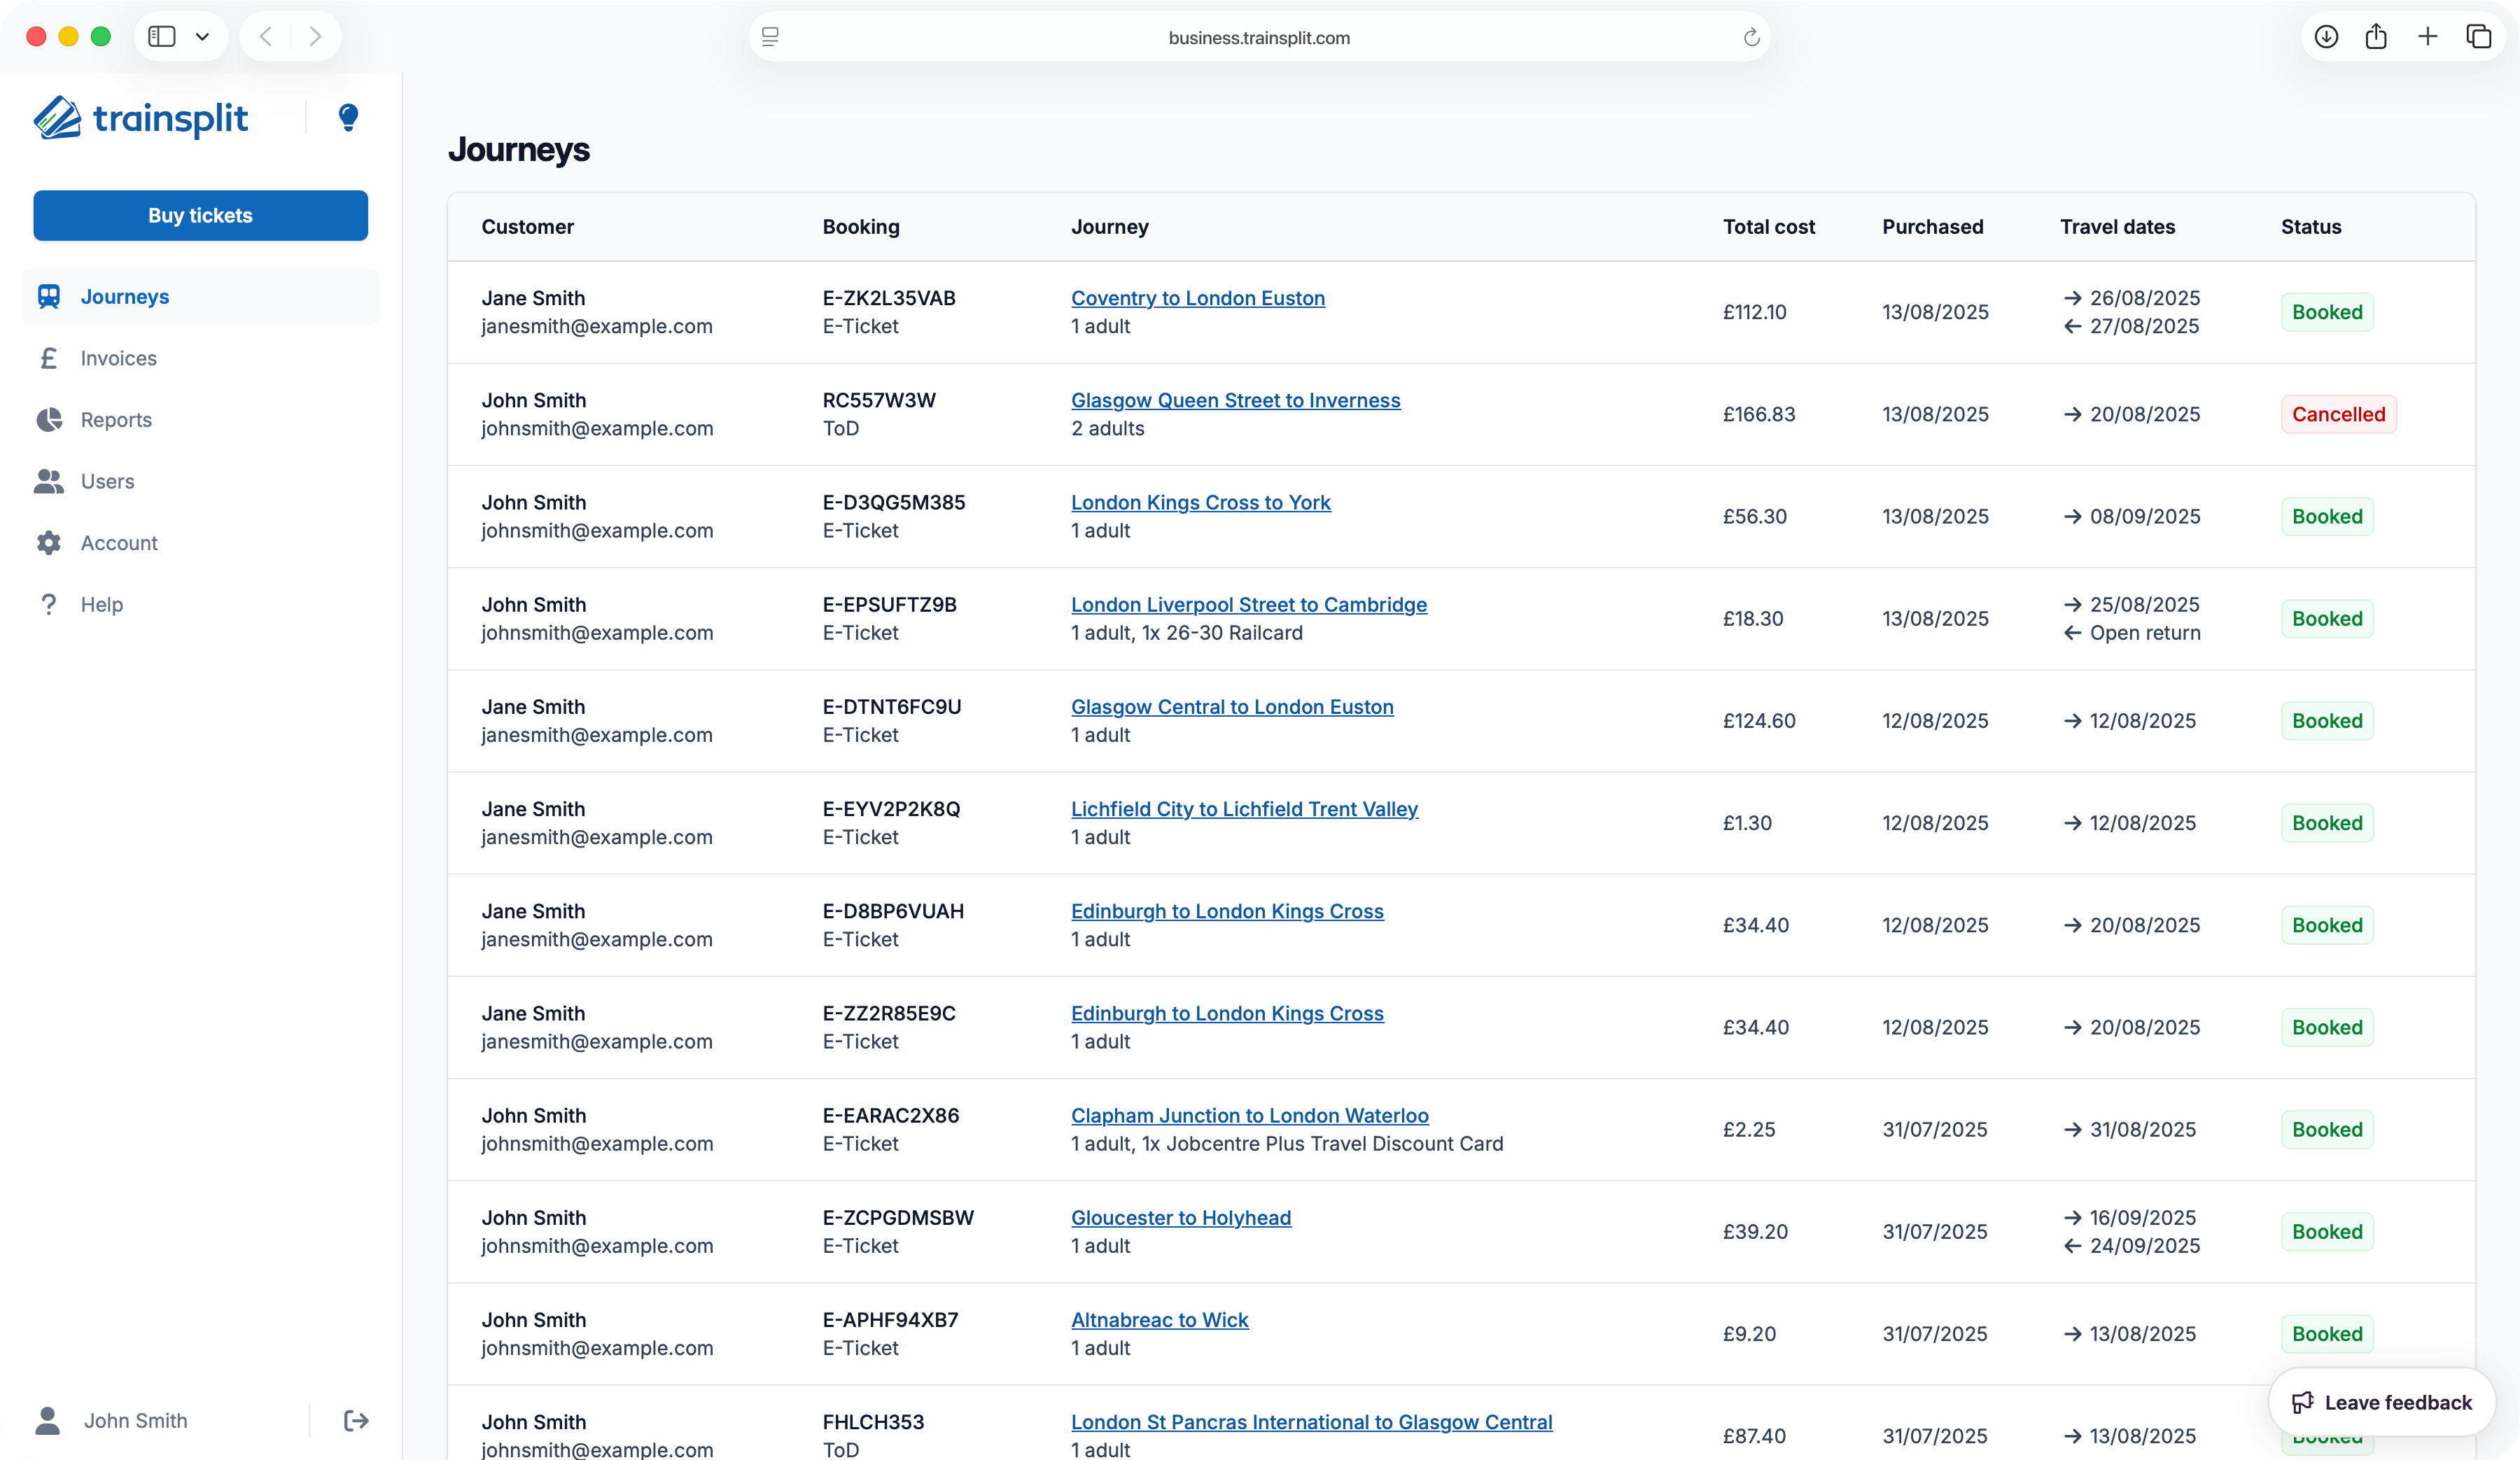Open Account settings

click(x=119, y=543)
